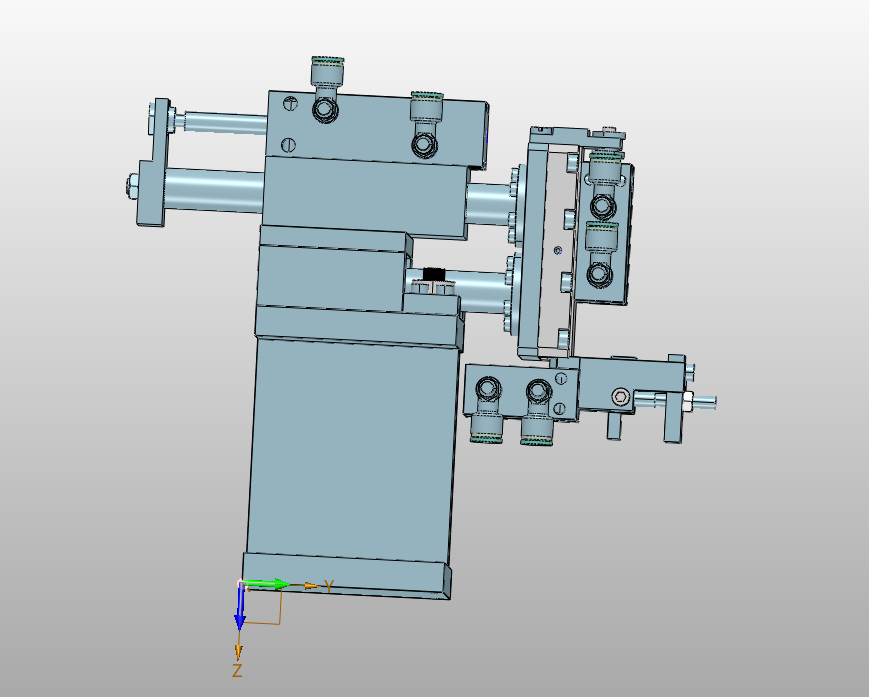The image size is (869, 697).
Task: Select the green Y-axis arrow of the triad
Action: coord(267,584)
